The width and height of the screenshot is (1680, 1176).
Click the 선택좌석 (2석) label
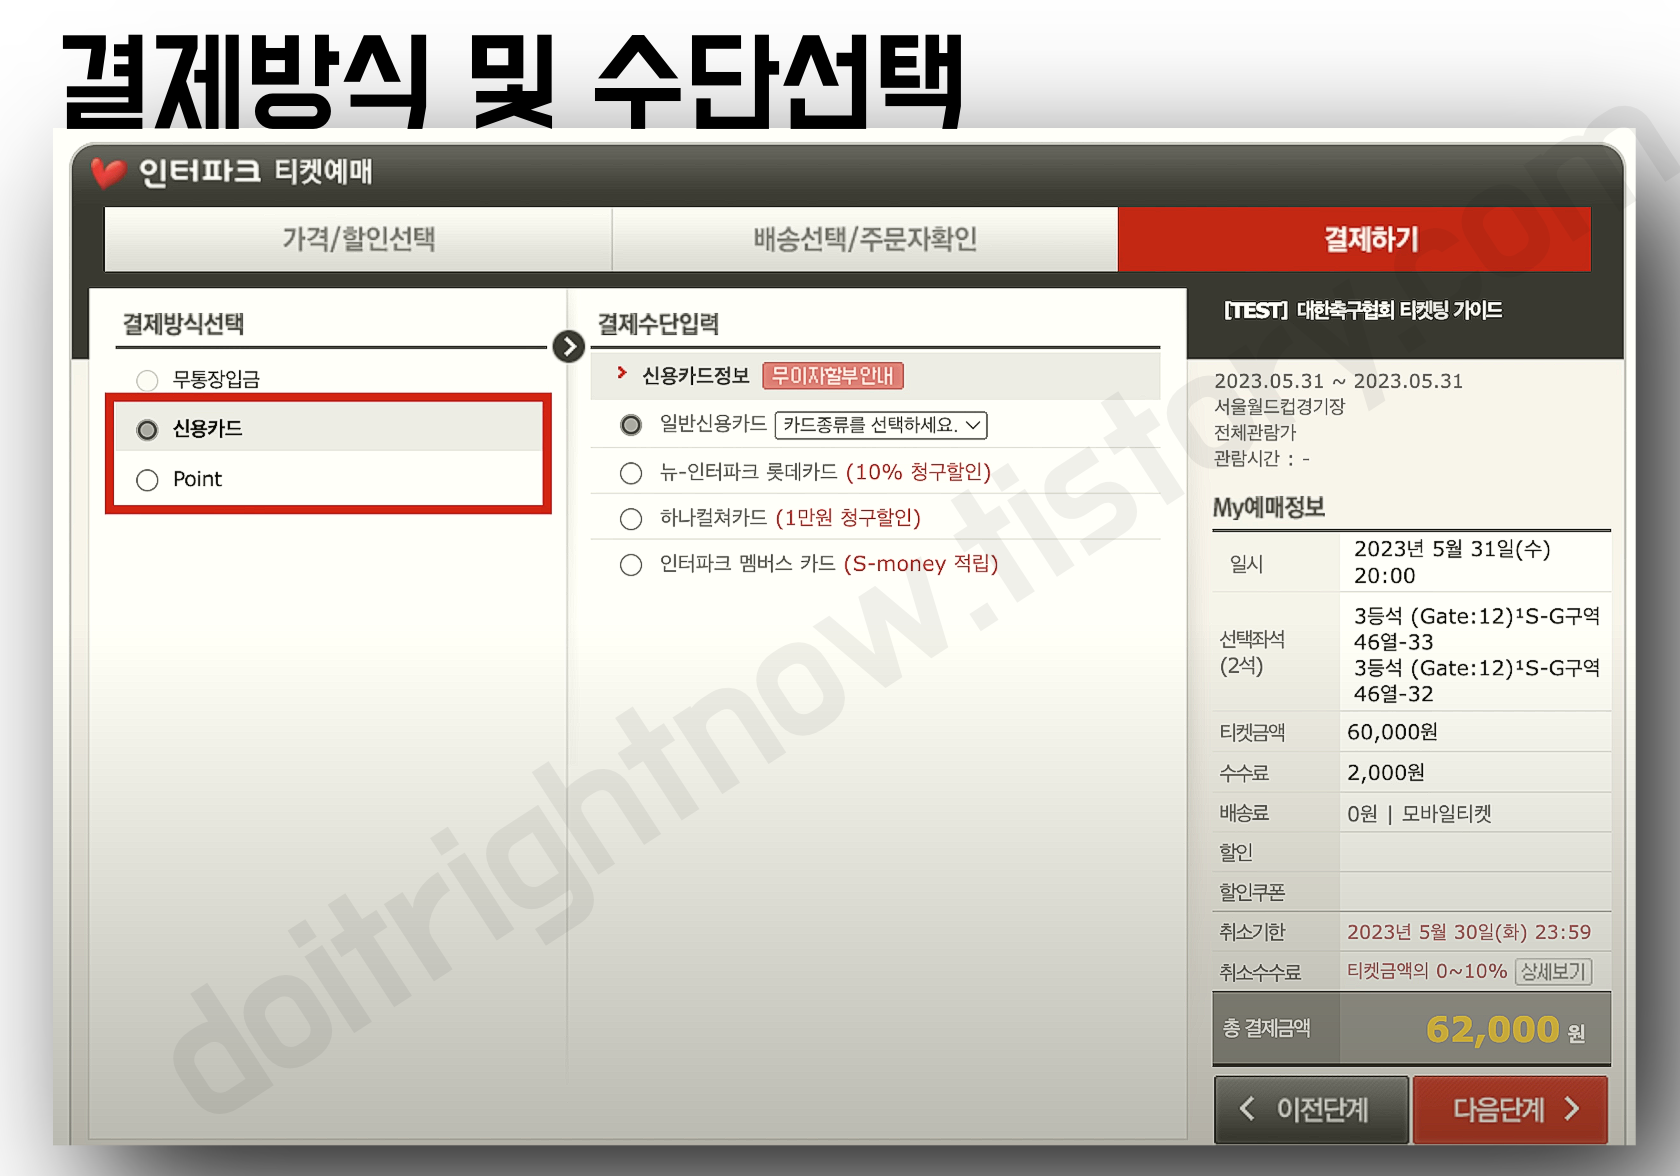pyautogui.click(x=1251, y=652)
